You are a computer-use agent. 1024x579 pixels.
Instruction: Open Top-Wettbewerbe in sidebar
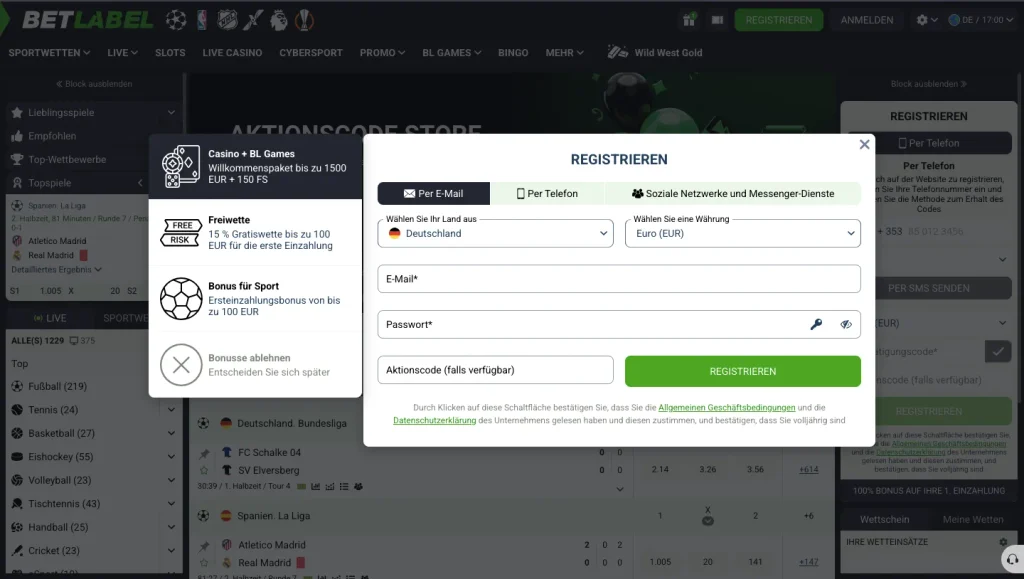(67, 159)
